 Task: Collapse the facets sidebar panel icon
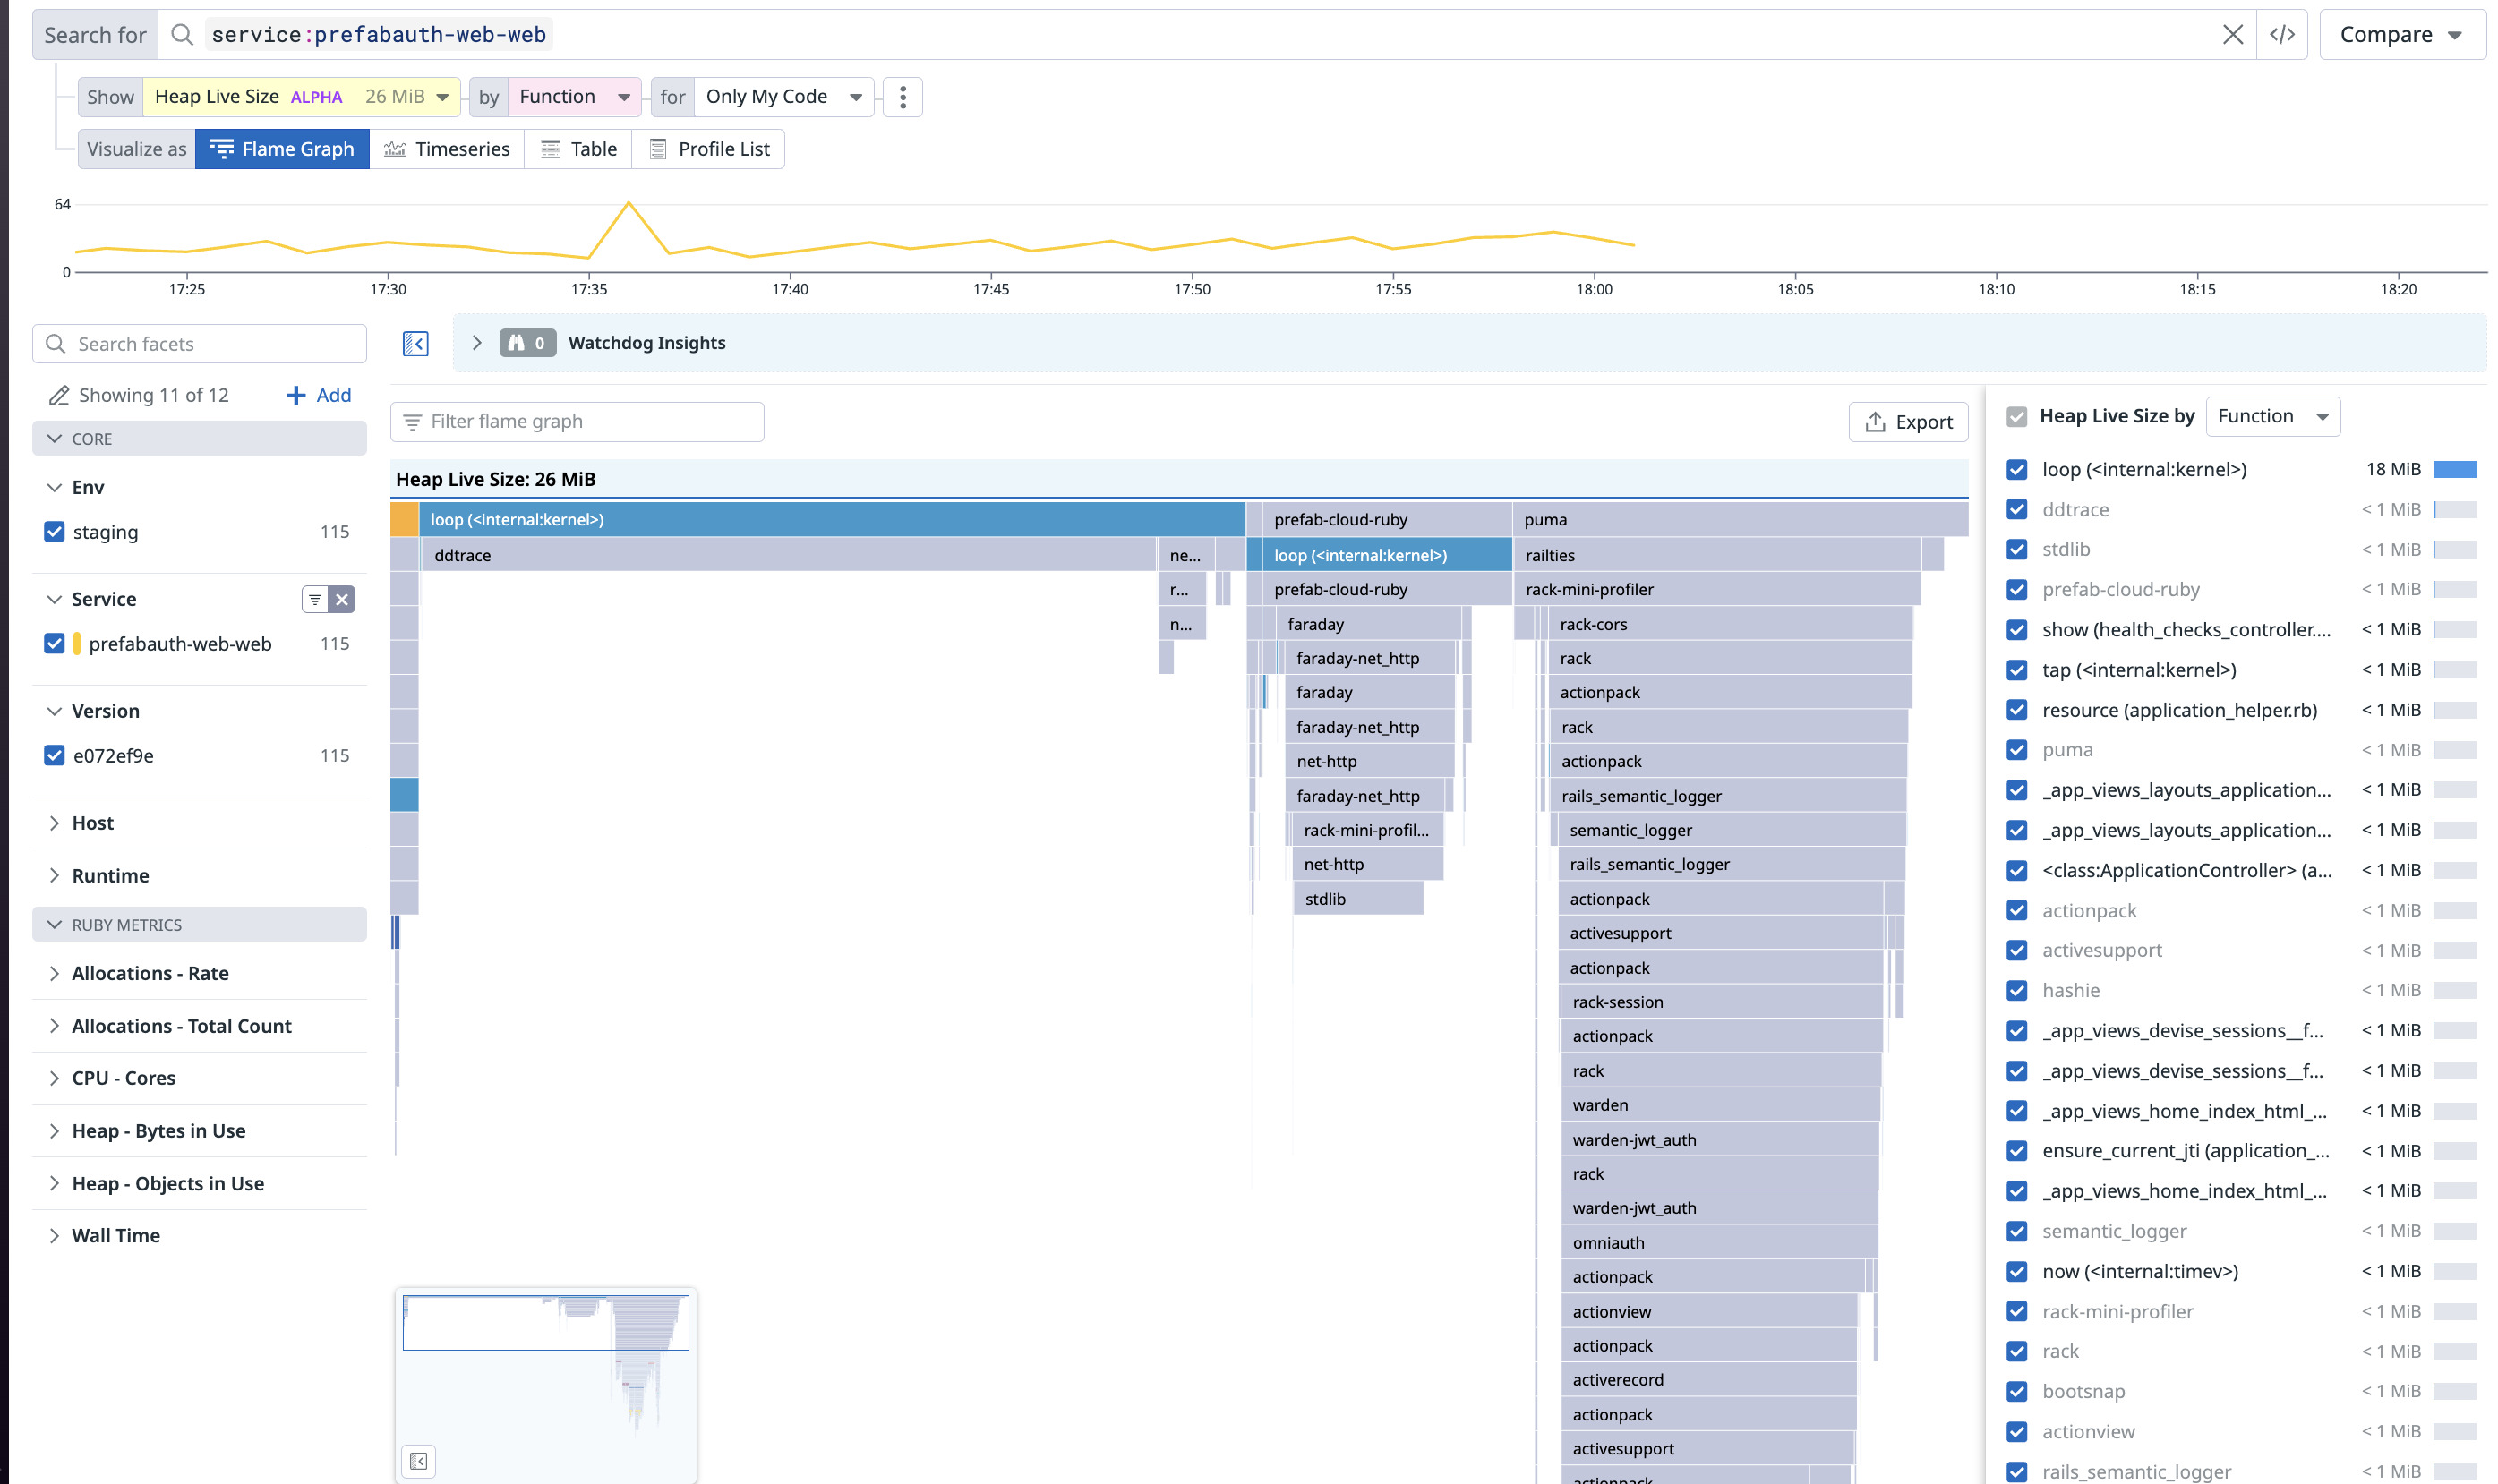pyautogui.click(x=415, y=344)
